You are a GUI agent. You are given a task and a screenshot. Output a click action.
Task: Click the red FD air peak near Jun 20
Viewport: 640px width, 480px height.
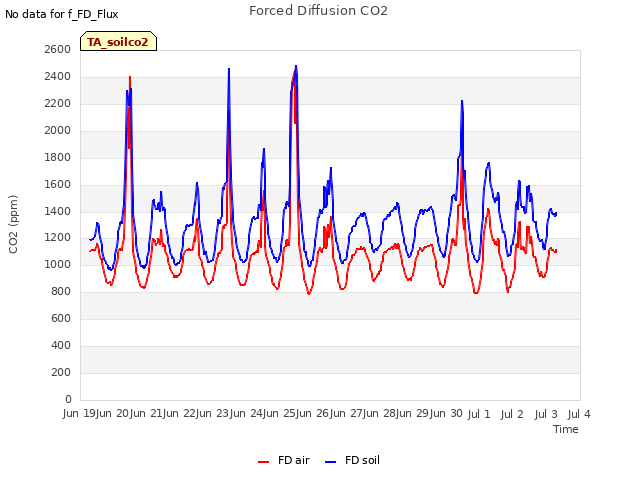point(130,77)
